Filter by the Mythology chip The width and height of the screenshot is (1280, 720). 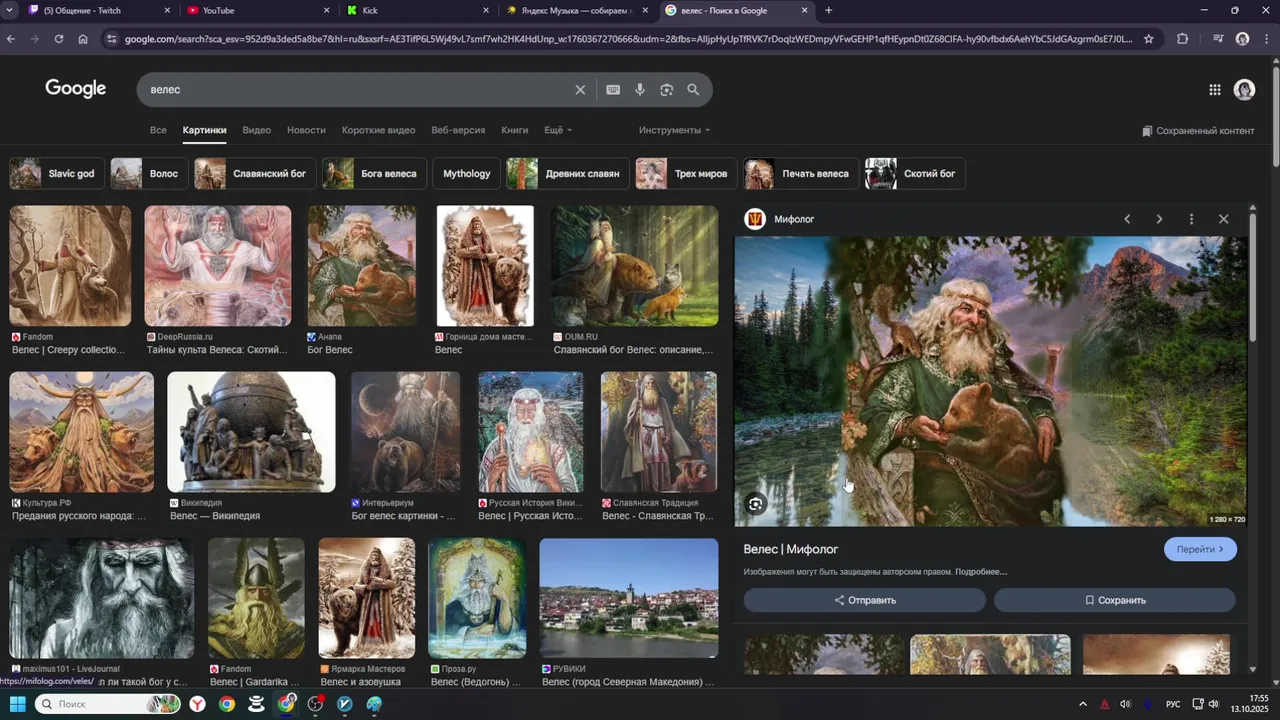(x=467, y=173)
